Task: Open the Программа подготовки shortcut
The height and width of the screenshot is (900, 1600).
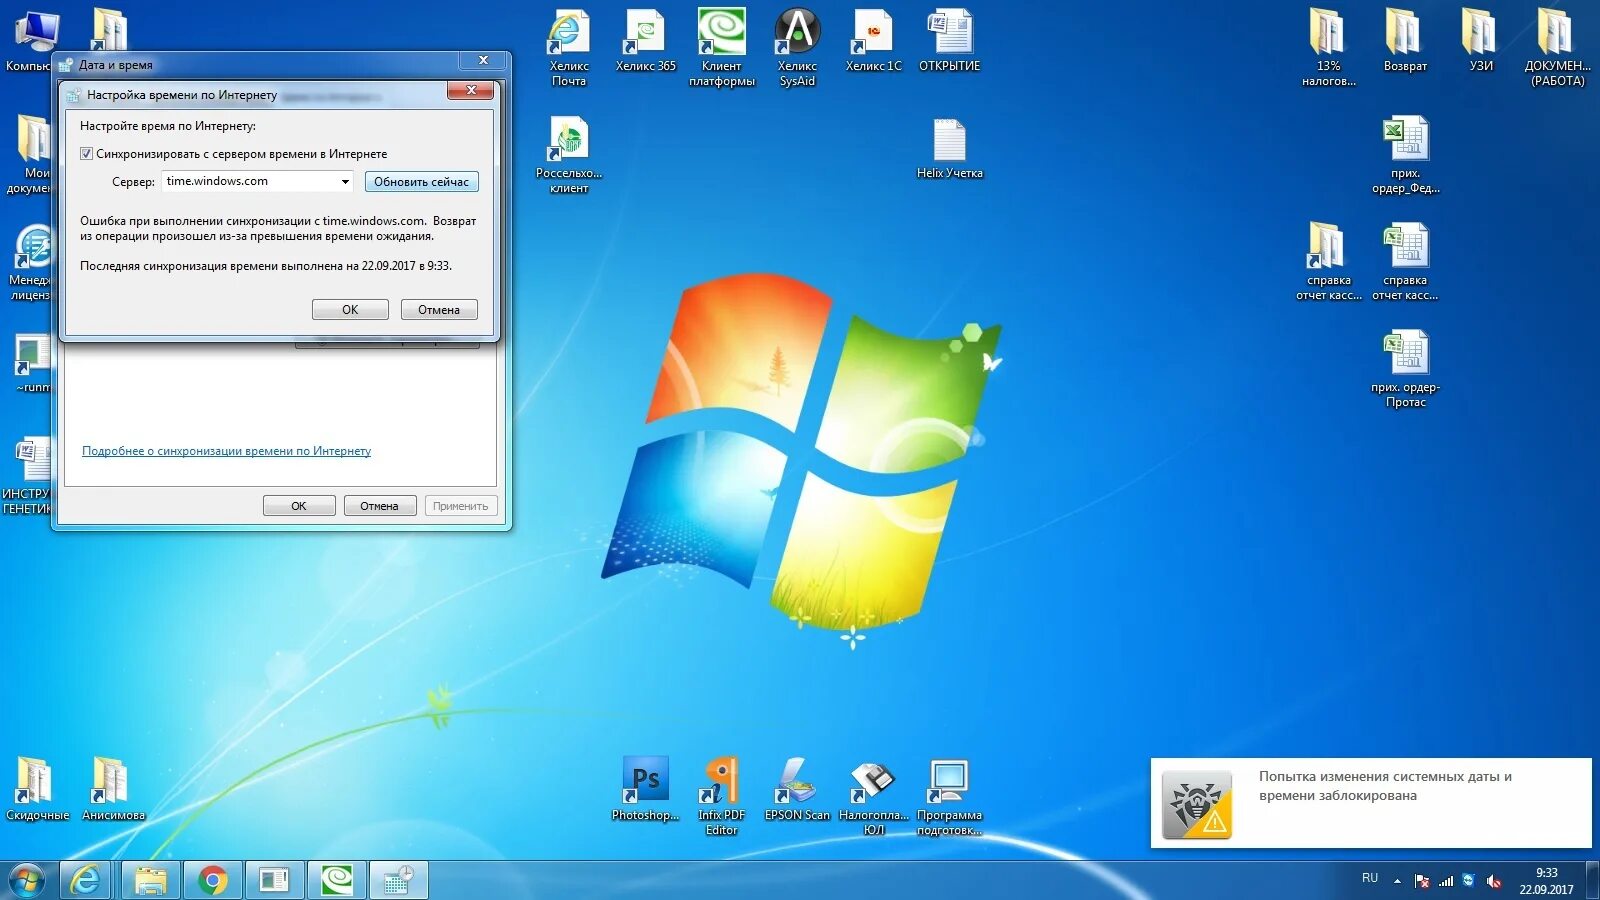Action: coord(949,796)
